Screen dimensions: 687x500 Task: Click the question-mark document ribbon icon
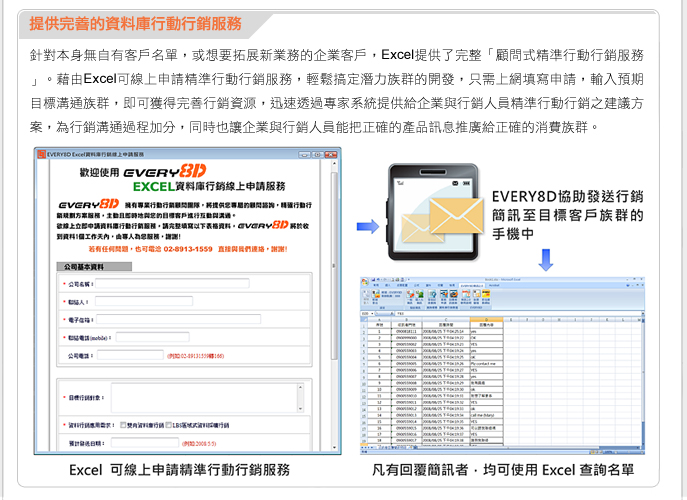432,294
